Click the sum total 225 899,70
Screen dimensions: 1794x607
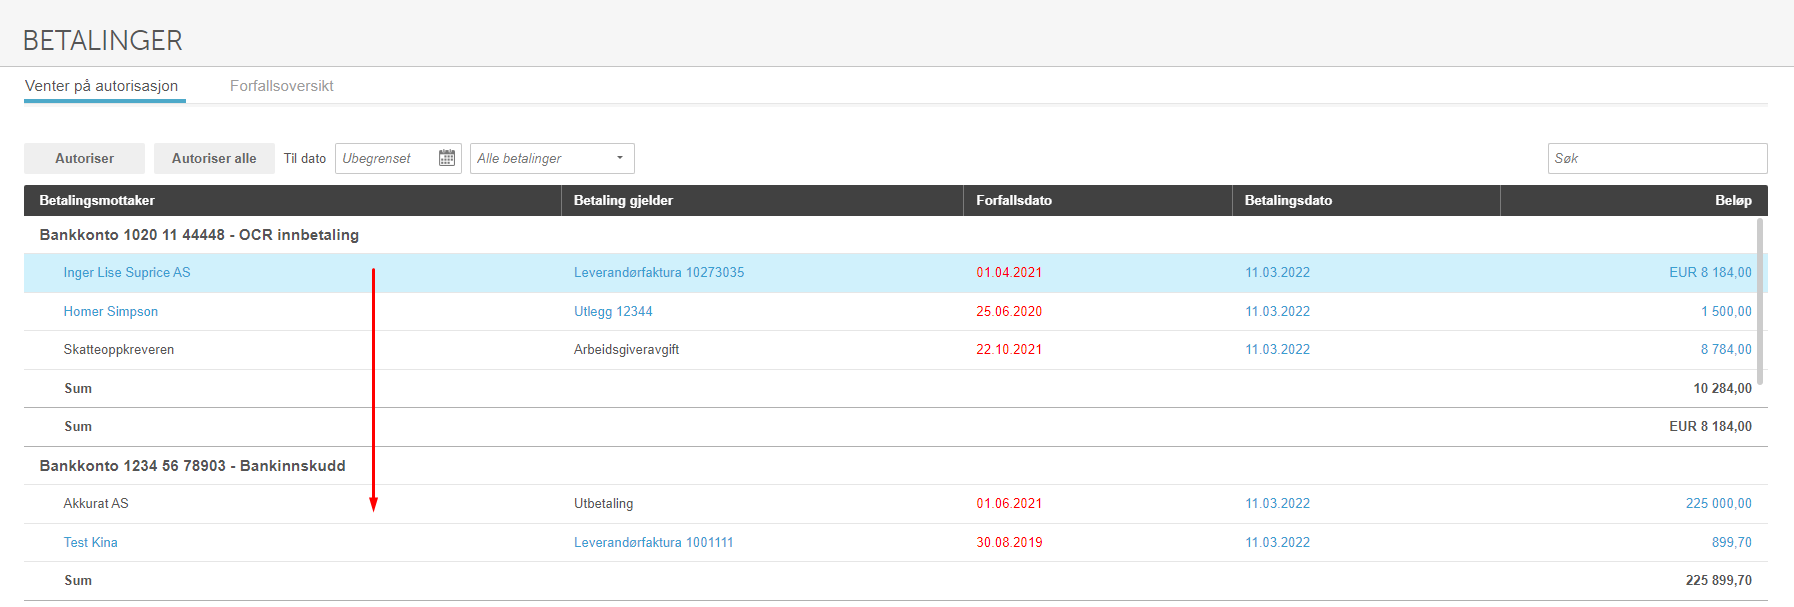[1718, 580]
